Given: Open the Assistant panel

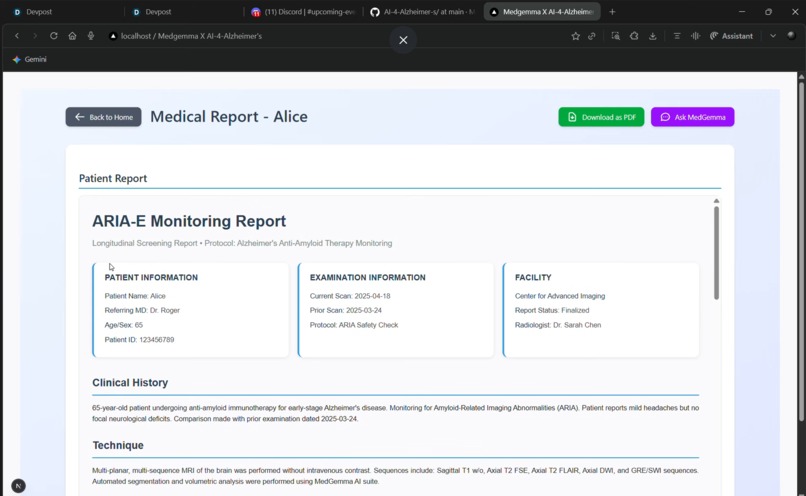Looking at the screenshot, I should (731, 36).
